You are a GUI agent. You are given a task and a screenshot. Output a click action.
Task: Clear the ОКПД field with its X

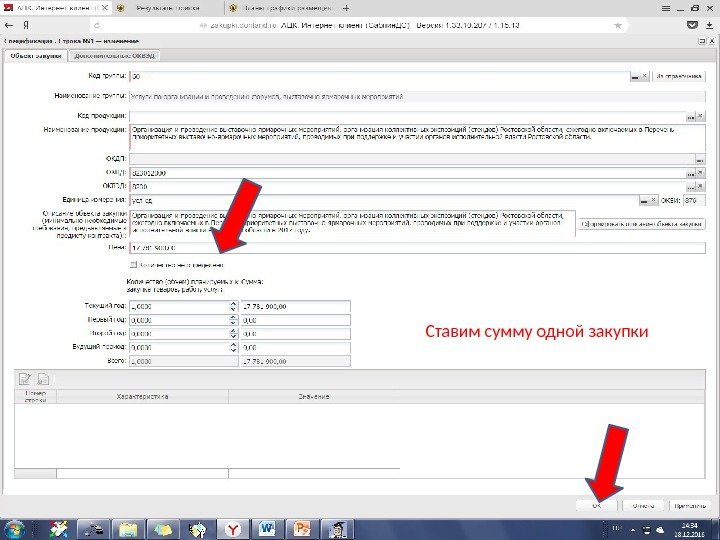coord(700,173)
